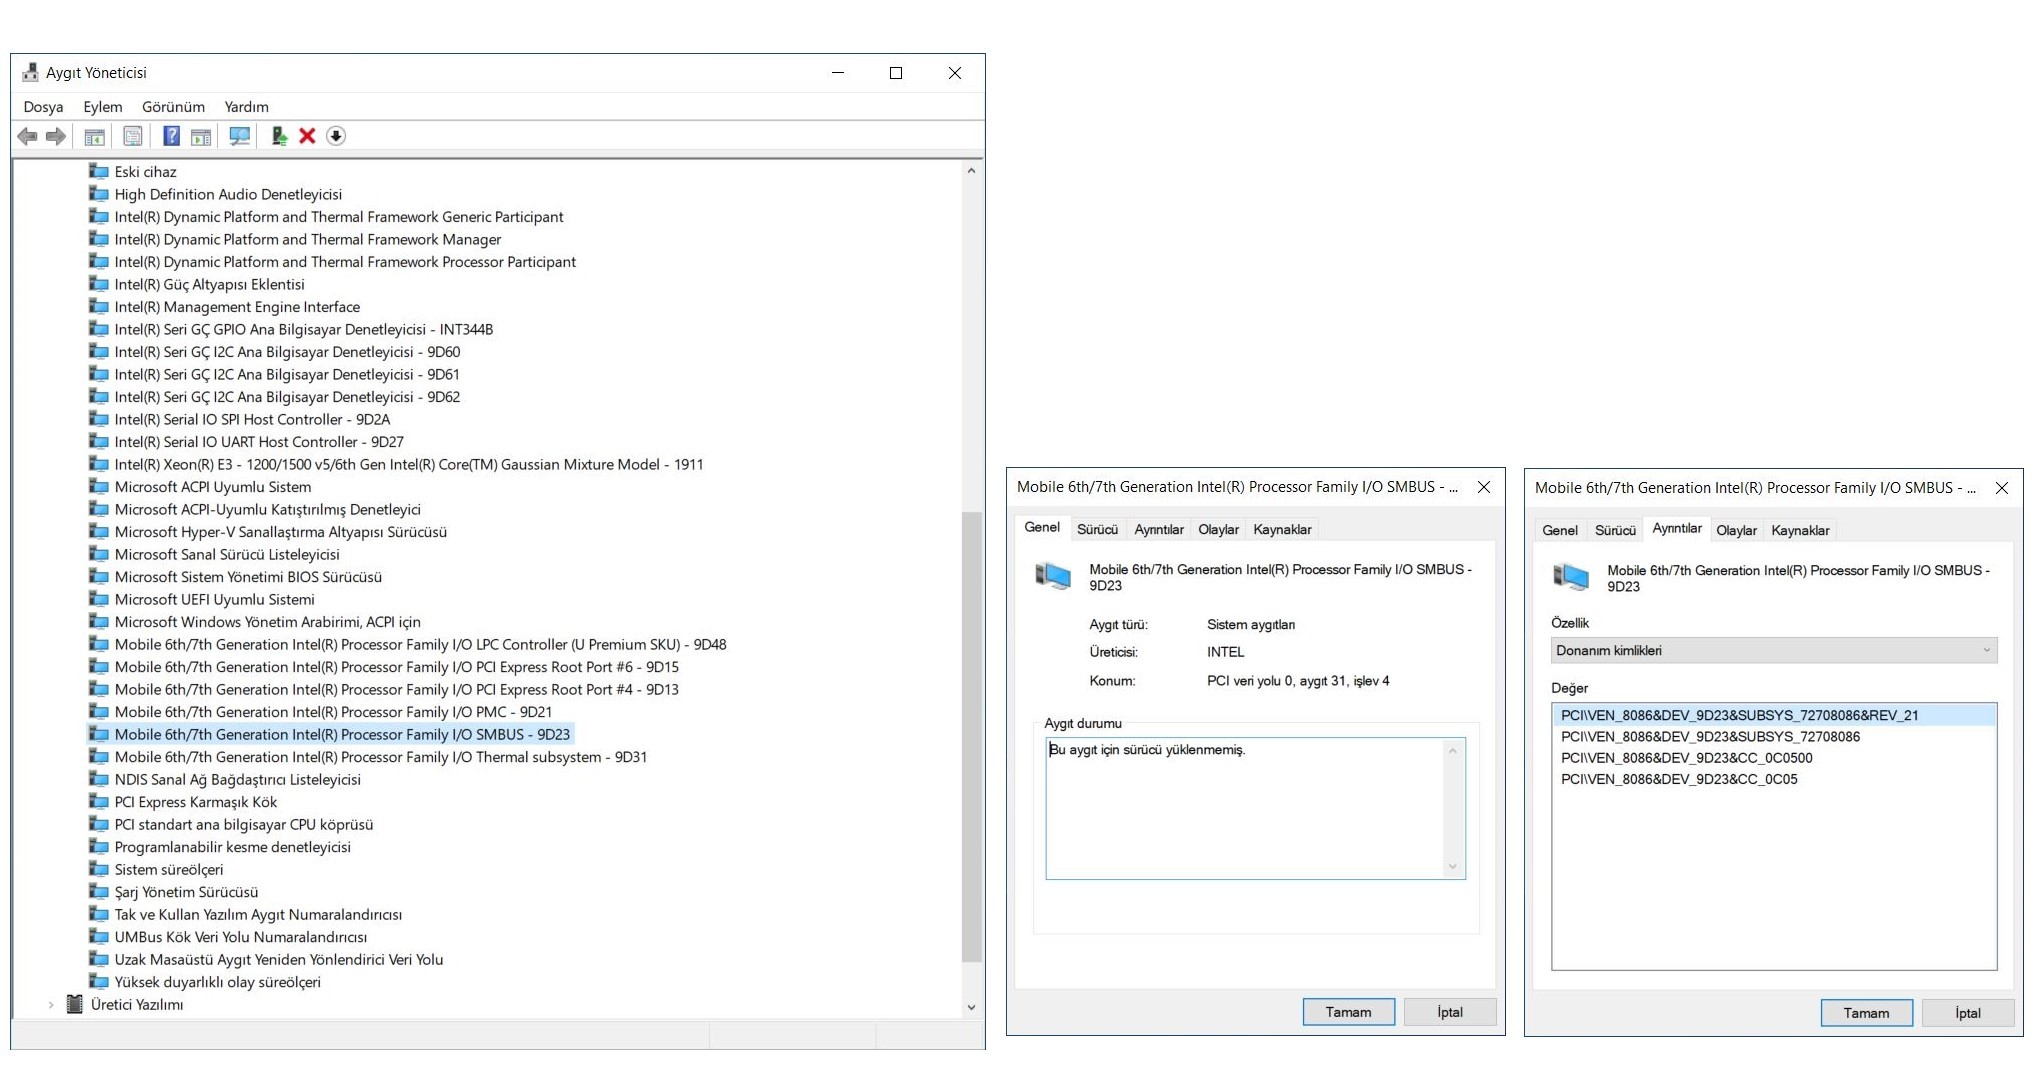
Task: Click the Forward arrow toolbar icon
Action: pos(56,136)
